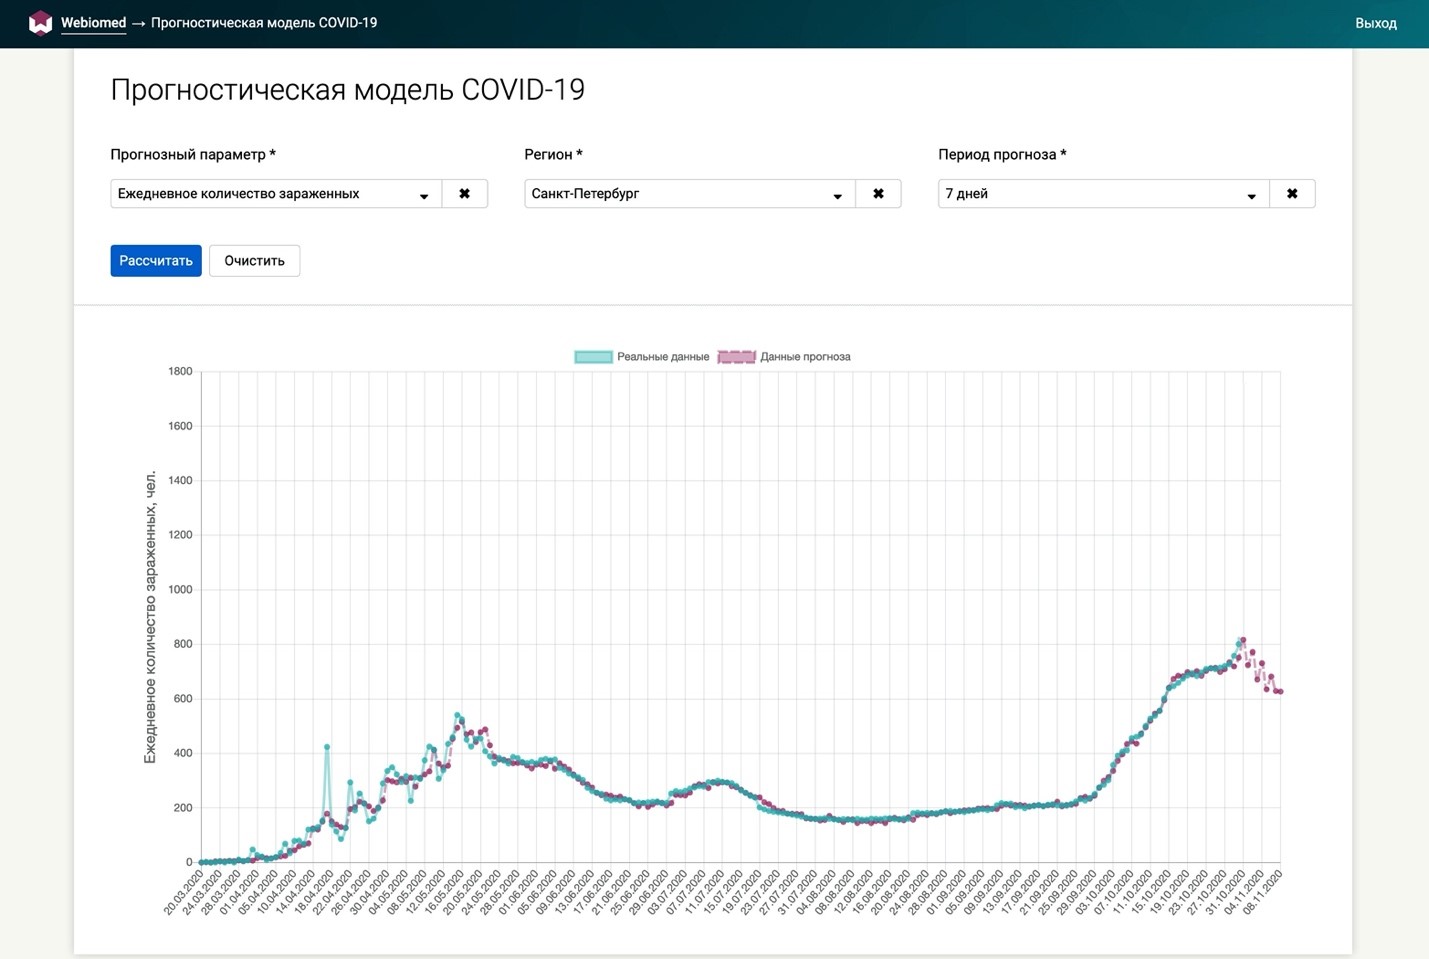Image resolution: width=1429 pixels, height=959 pixels.
Task: Click the April real-data spike point near 420
Action: [327, 747]
